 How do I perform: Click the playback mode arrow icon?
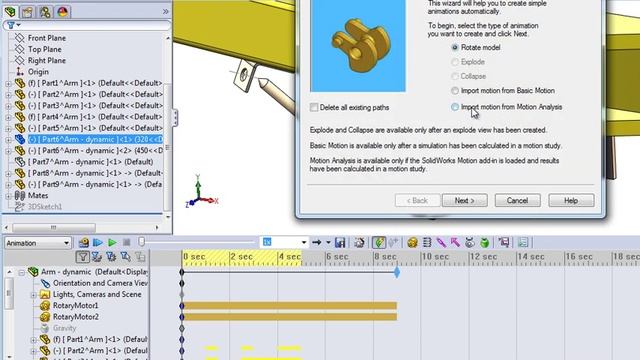317,242
